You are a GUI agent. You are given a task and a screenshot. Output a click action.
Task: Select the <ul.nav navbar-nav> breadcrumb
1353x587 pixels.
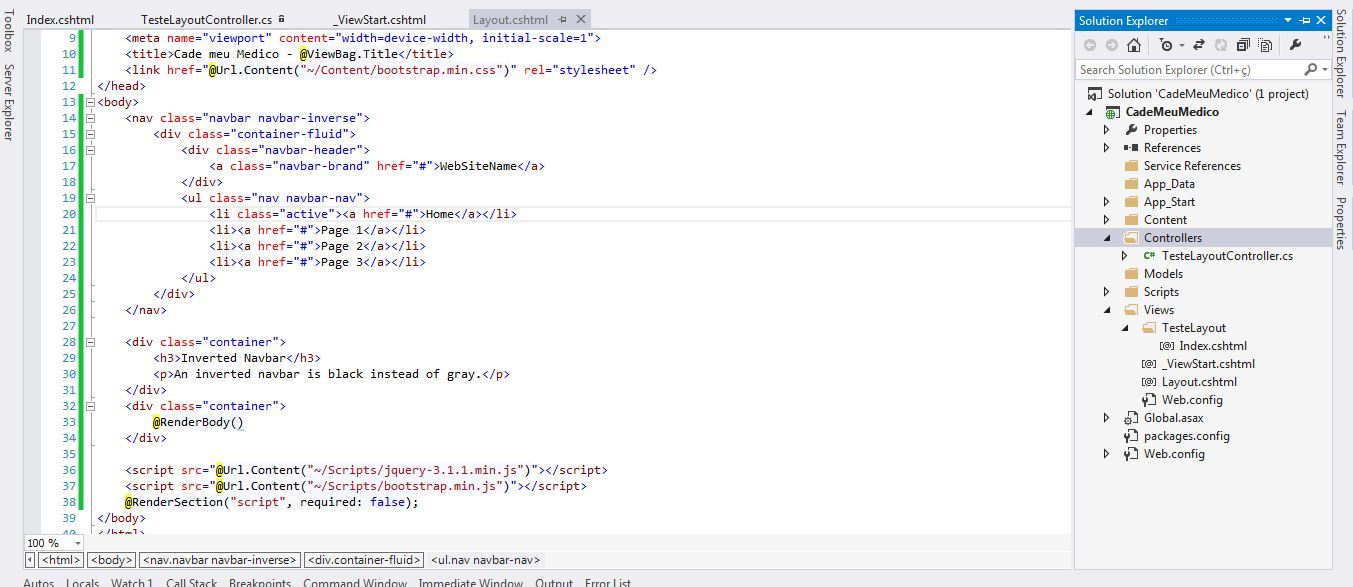coord(485,560)
